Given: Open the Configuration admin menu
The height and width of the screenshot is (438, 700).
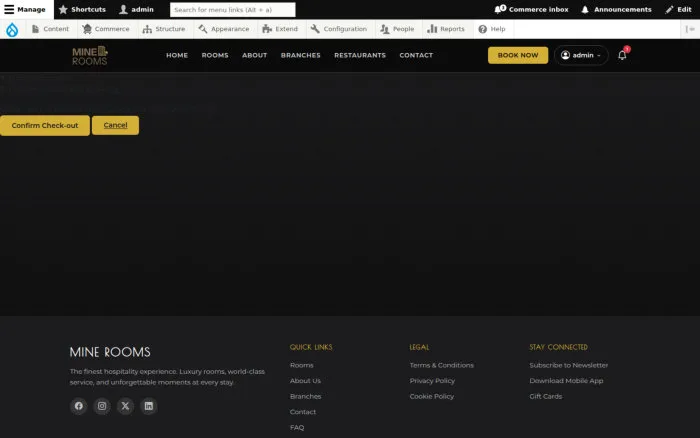Looking at the screenshot, I should click(x=339, y=29).
